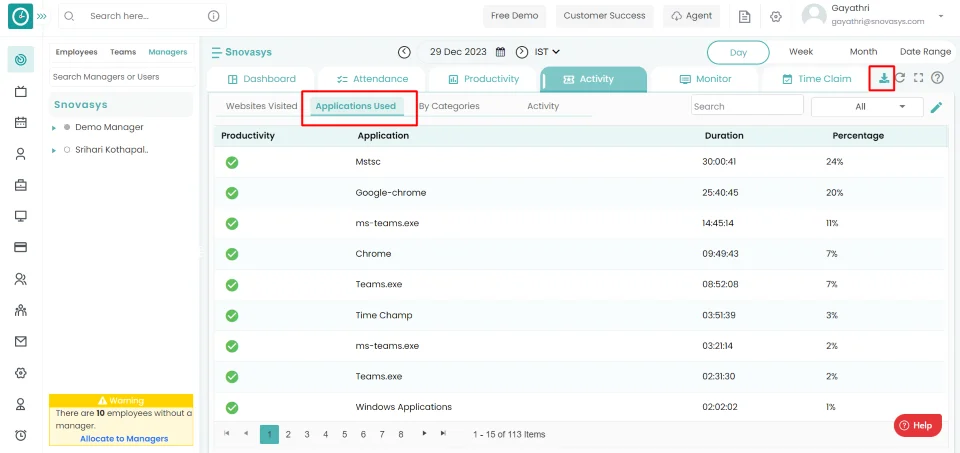Screen dimensions: 960x453
Task: Select the Employees tab in the side panel
Action: point(77,52)
